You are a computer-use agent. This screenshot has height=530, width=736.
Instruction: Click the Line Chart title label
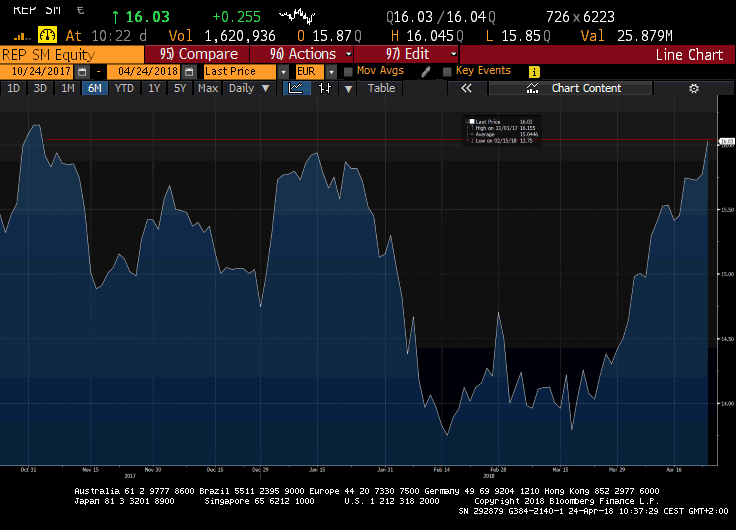pos(689,55)
